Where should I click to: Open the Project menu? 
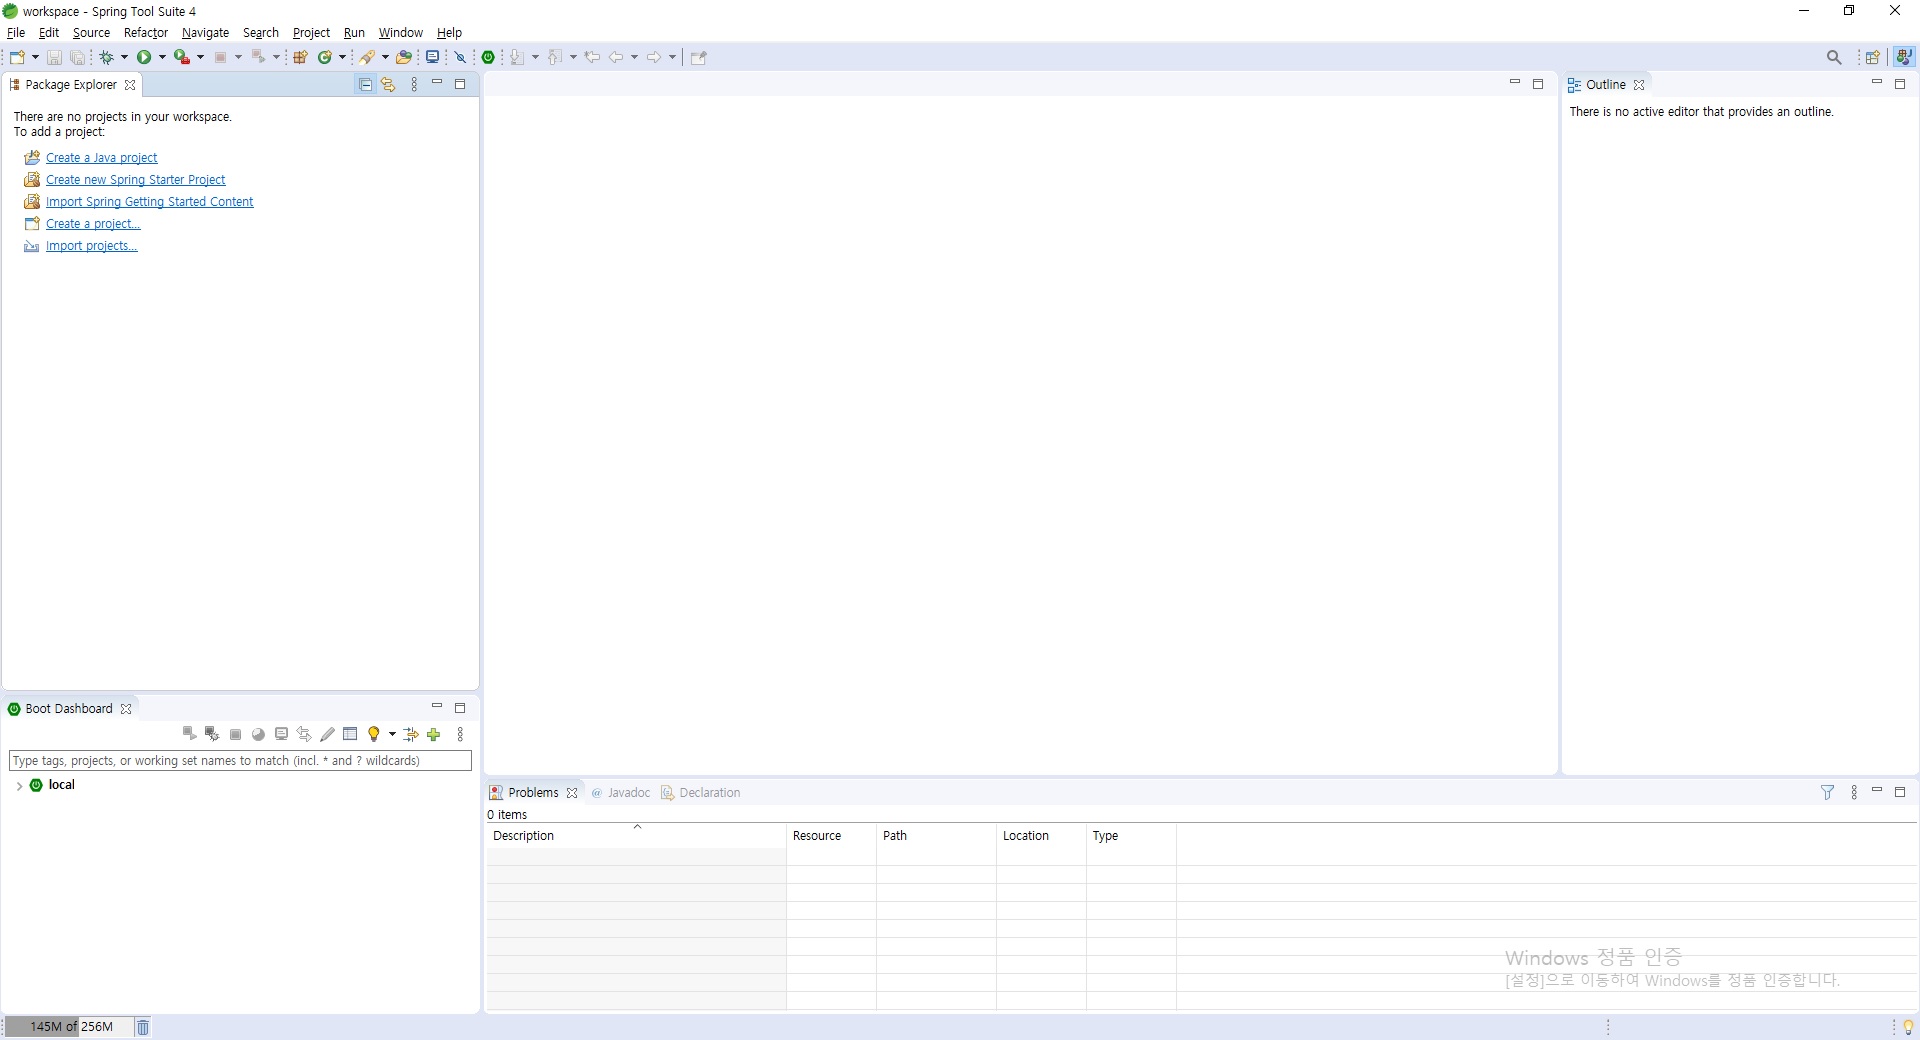click(x=311, y=33)
